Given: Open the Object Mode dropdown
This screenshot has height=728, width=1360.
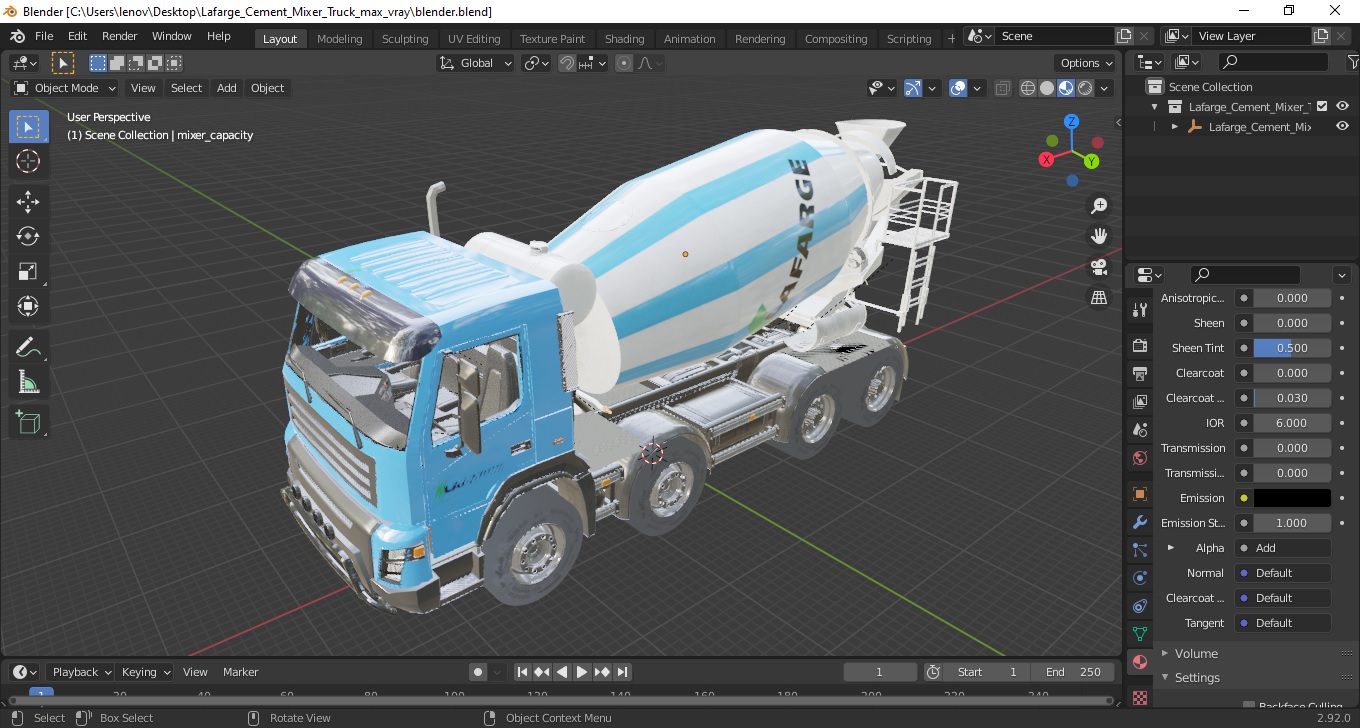Looking at the screenshot, I should pyautogui.click(x=66, y=88).
